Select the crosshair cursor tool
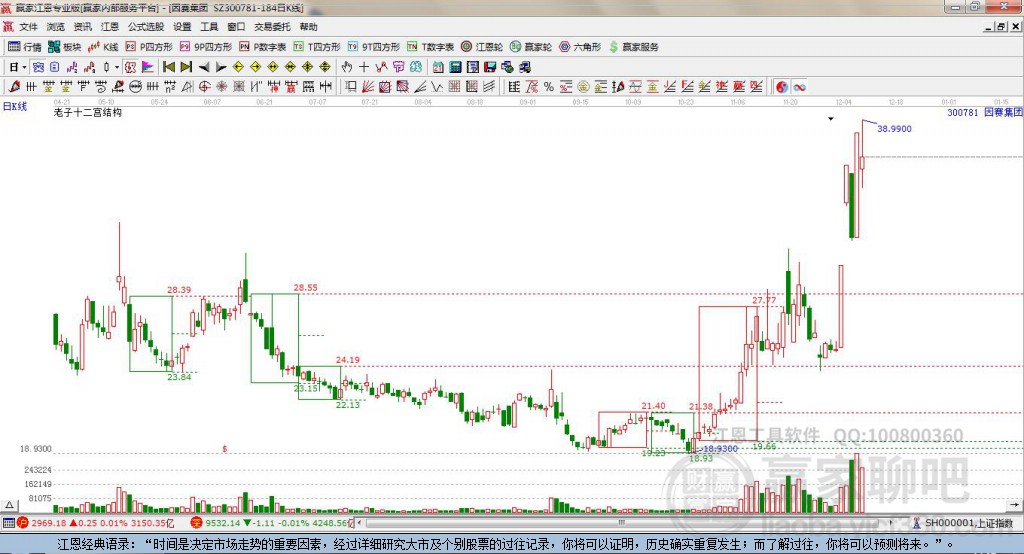This screenshot has width=1024, height=554. (x=364, y=67)
